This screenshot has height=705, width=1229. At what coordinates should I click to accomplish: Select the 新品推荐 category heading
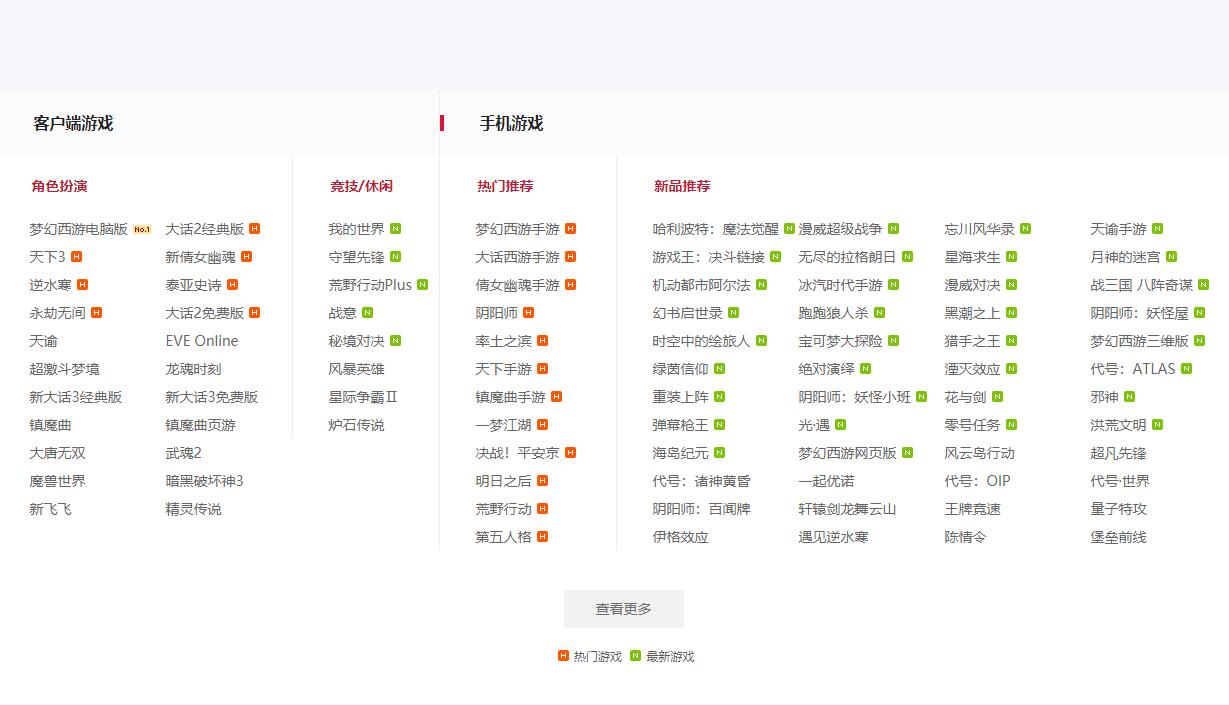click(x=682, y=186)
